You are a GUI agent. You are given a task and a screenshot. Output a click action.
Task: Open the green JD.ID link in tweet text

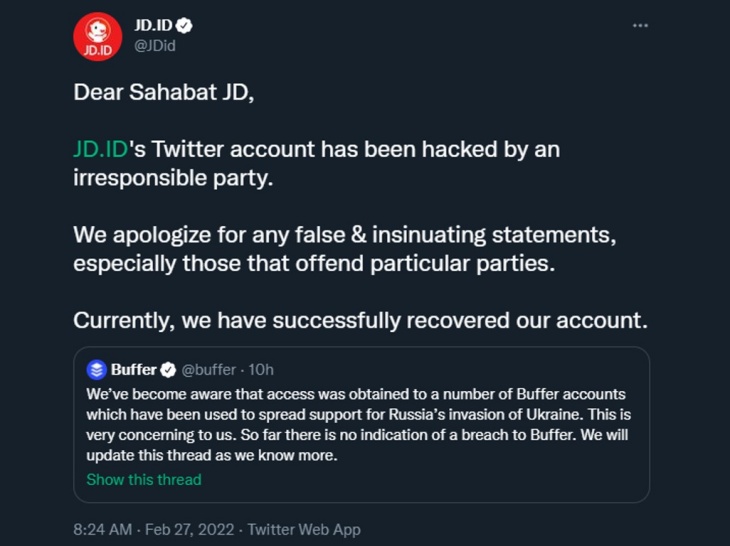coord(101,149)
